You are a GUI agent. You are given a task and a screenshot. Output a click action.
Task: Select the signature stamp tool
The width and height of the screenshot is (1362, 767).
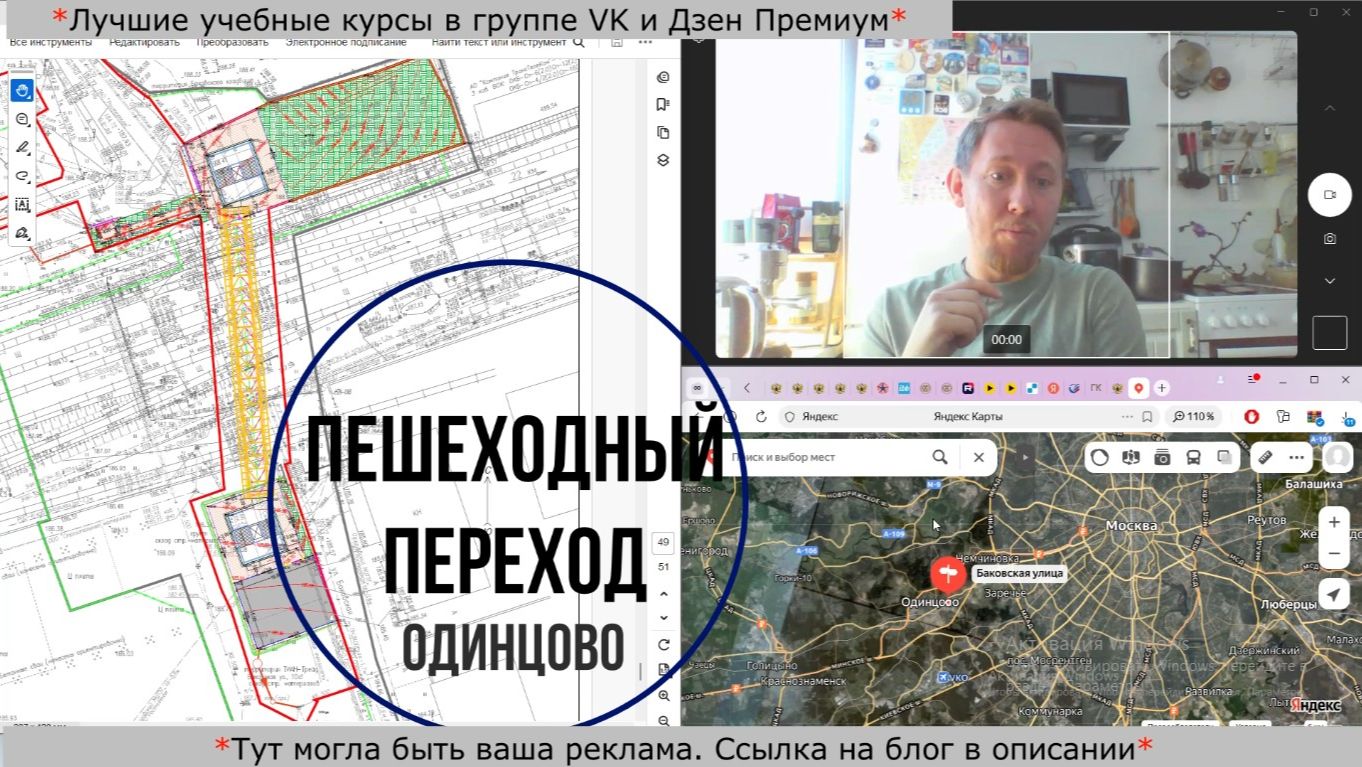coord(22,232)
